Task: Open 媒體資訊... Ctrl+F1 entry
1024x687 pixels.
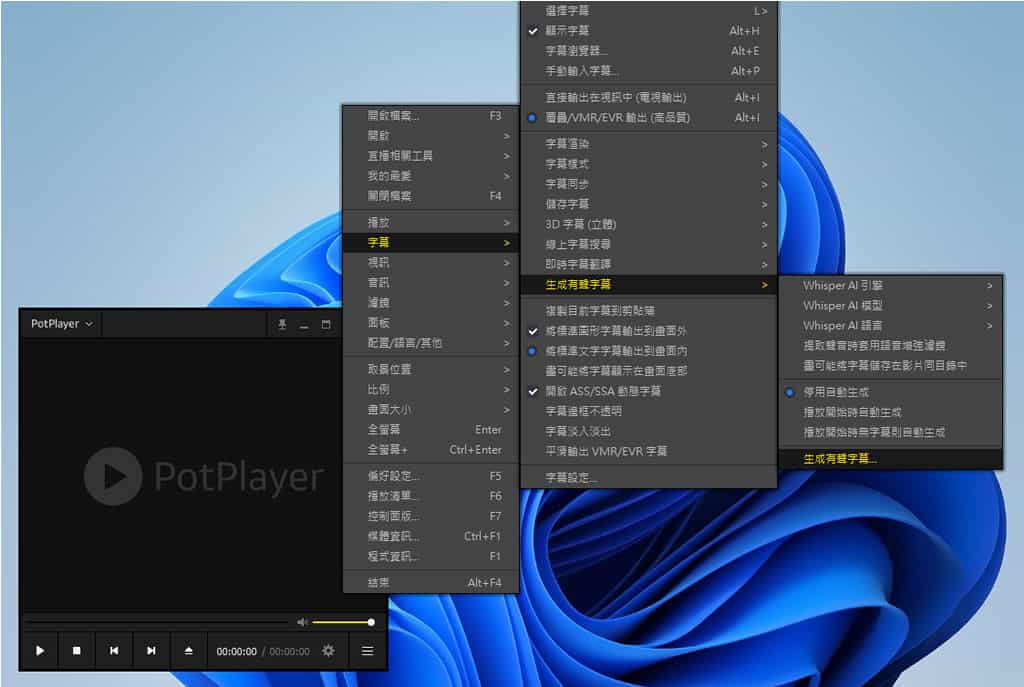Action: pos(430,536)
